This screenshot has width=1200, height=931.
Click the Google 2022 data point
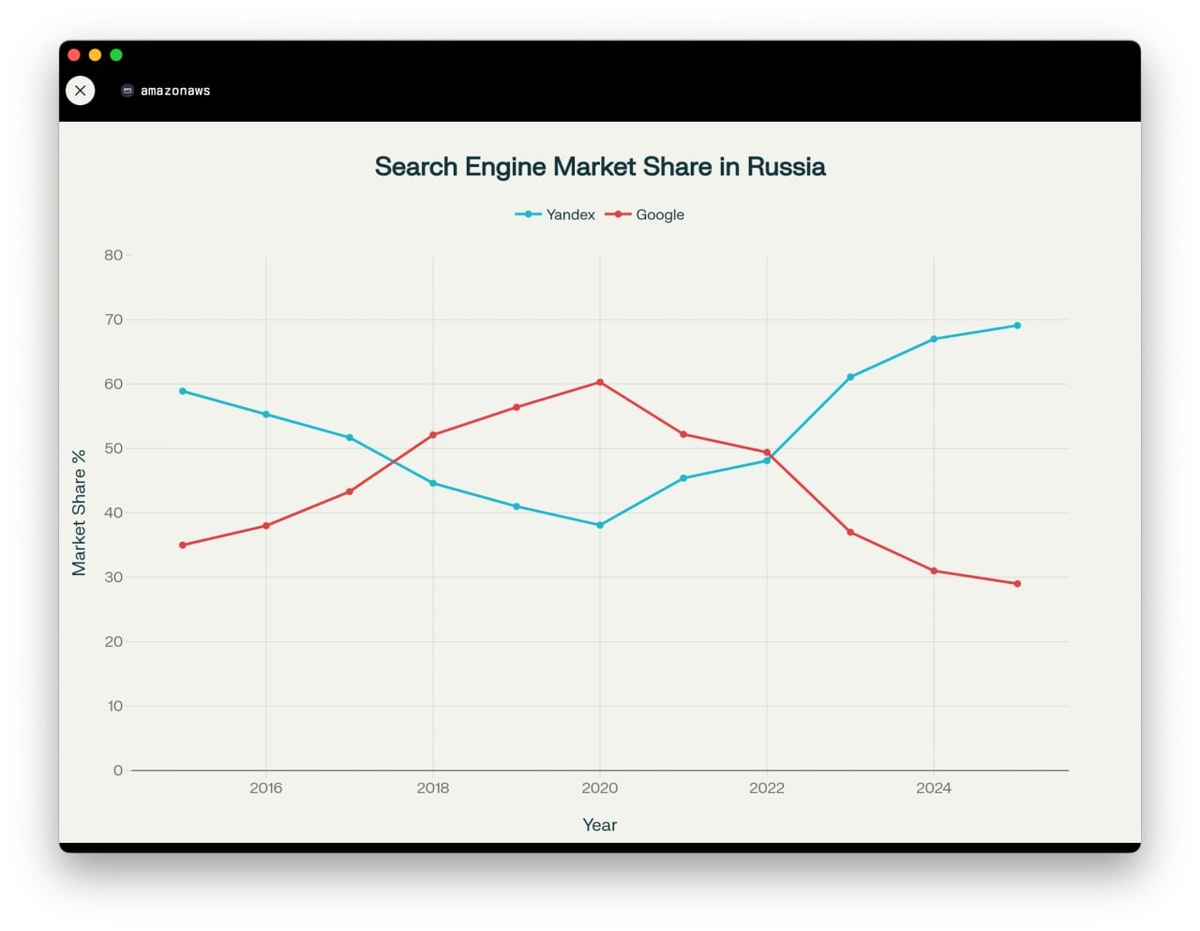coord(767,452)
